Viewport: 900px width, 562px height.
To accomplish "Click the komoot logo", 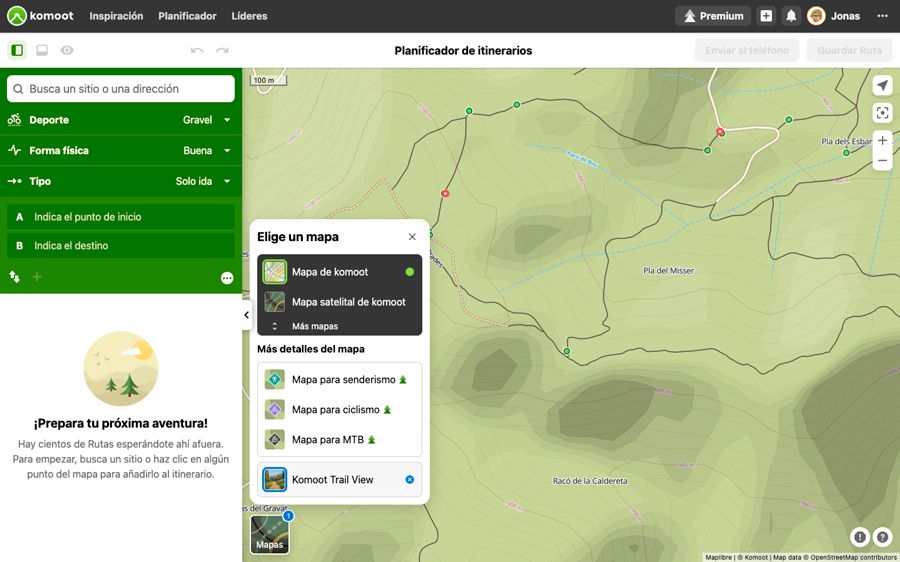I will pos(40,16).
